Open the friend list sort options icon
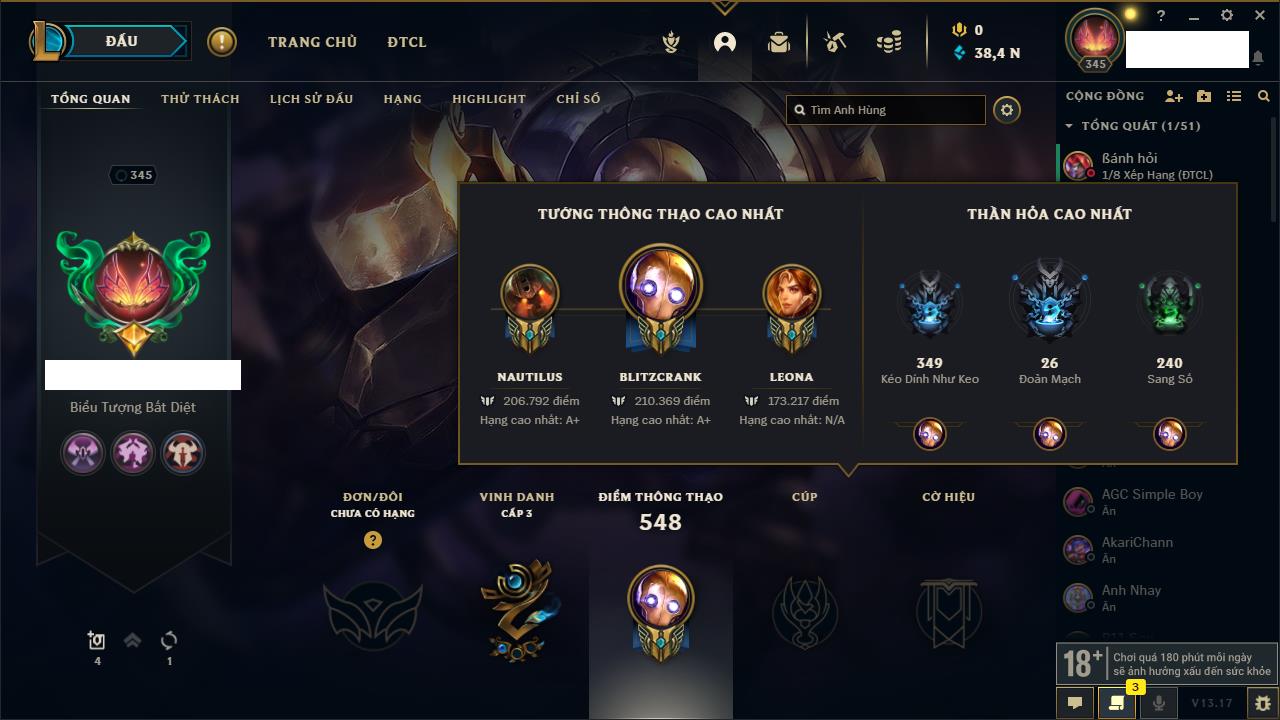 [x=1234, y=96]
